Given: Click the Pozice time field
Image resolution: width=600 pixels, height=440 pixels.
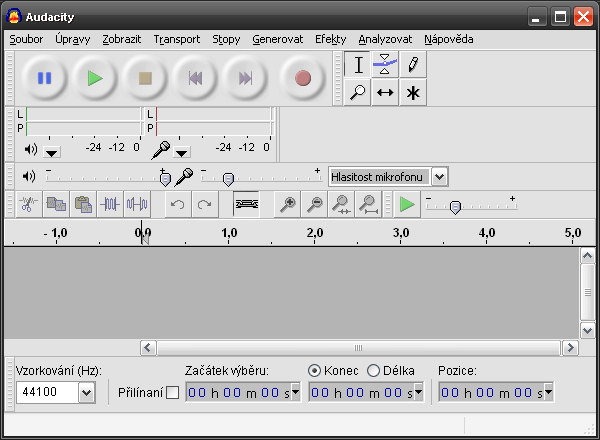Looking at the screenshot, I should pyautogui.click(x=496, y=392).
